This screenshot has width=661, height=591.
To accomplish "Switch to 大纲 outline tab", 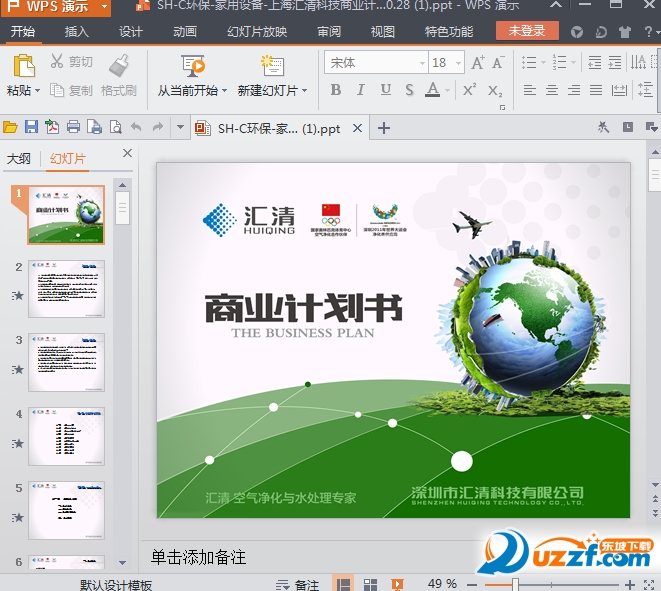I will pos(19,159).
